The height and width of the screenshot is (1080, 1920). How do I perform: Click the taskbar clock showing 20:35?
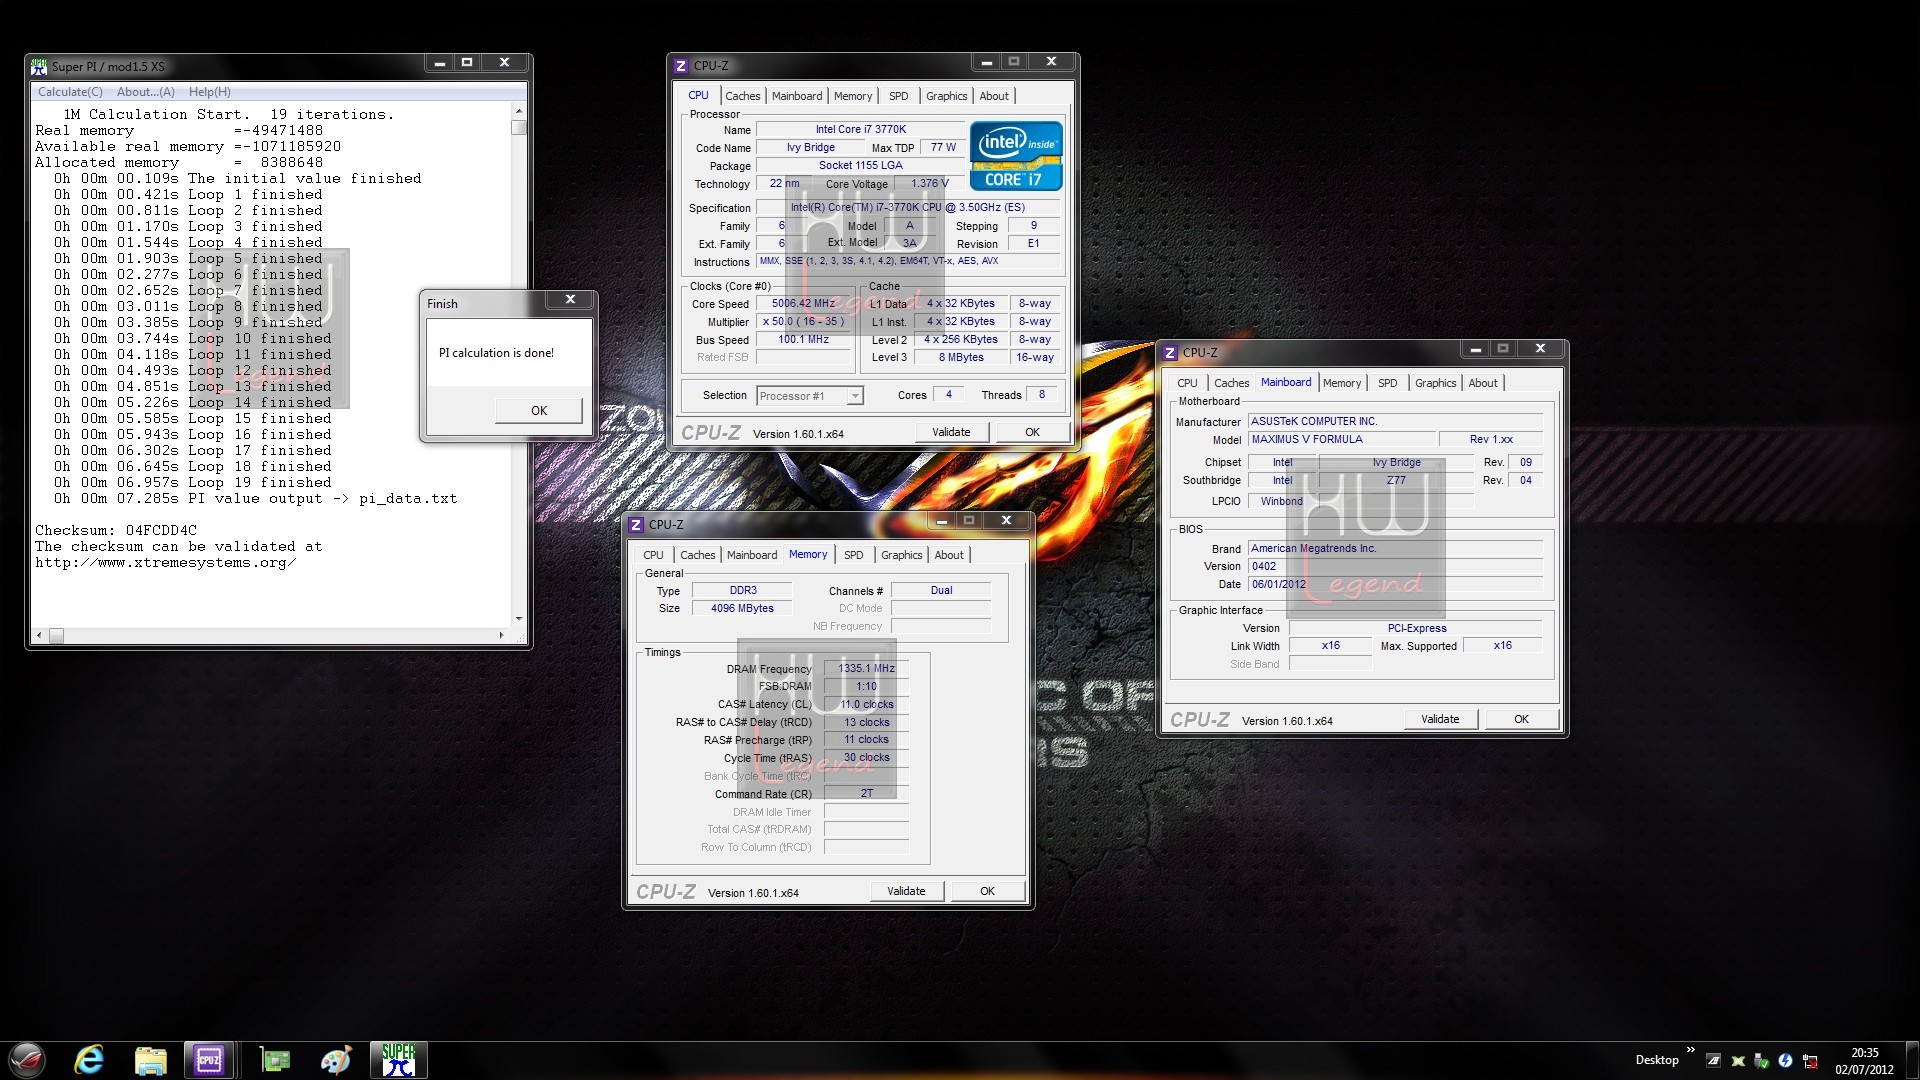click(1864, 1060)
